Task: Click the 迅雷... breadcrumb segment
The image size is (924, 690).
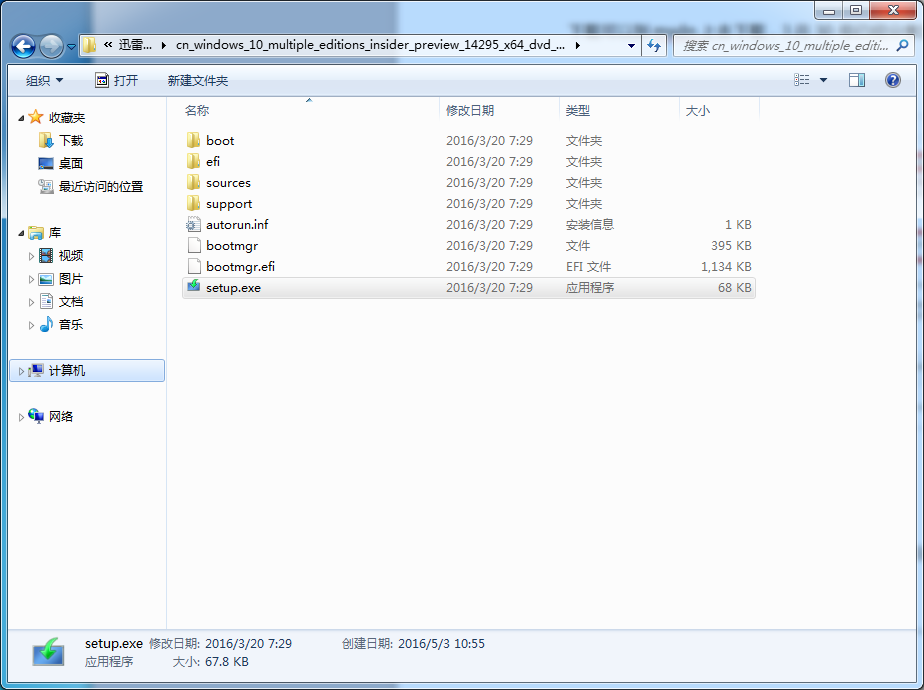Action: (135, 45)
